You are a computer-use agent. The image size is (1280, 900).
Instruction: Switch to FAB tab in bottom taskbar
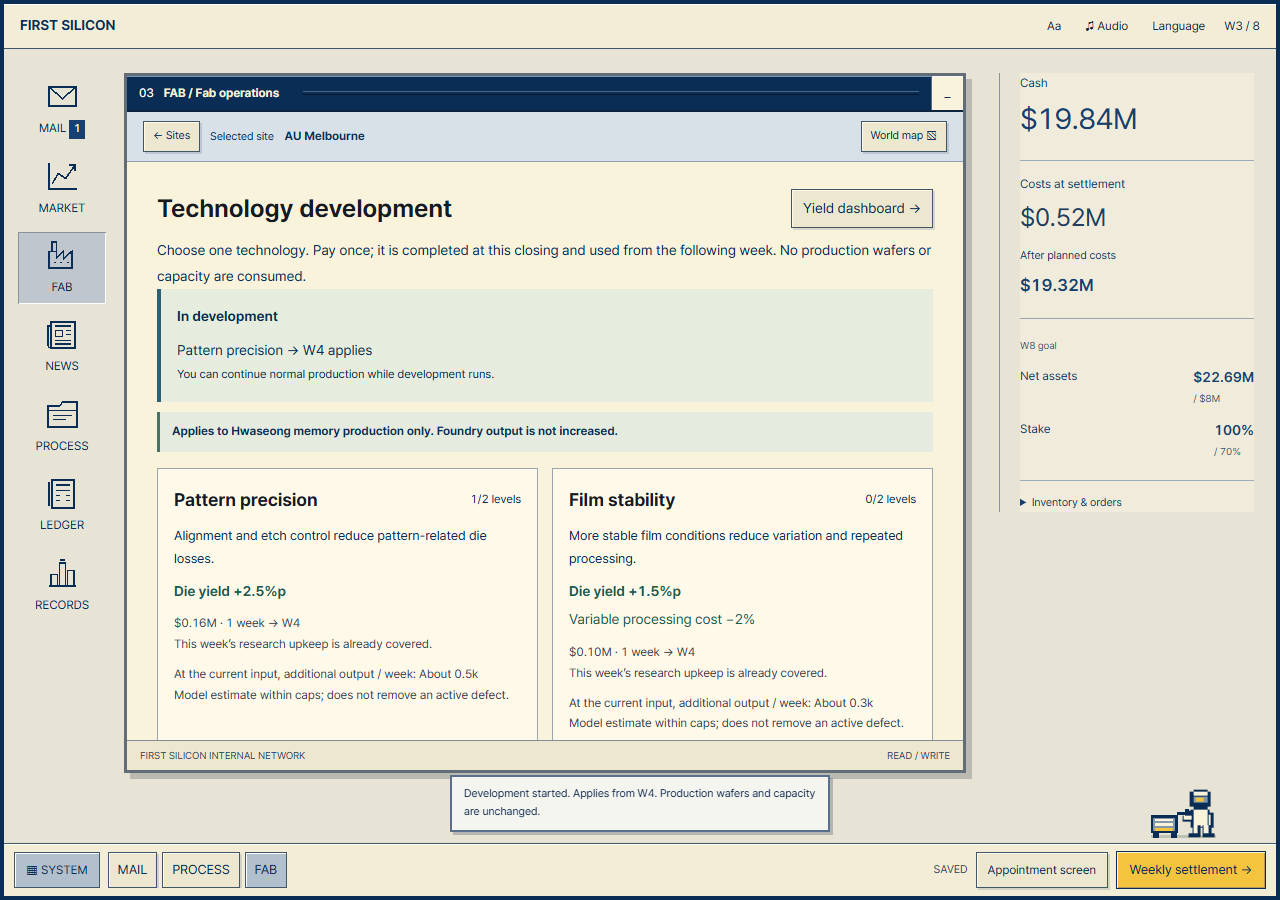pyautogui.click(x=266, y=870)
